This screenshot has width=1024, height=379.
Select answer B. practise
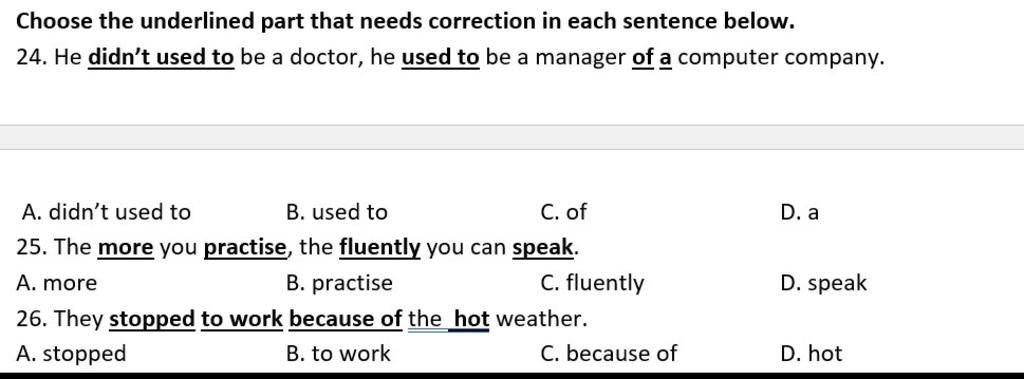pyautogui.click(x=340, y=283)
